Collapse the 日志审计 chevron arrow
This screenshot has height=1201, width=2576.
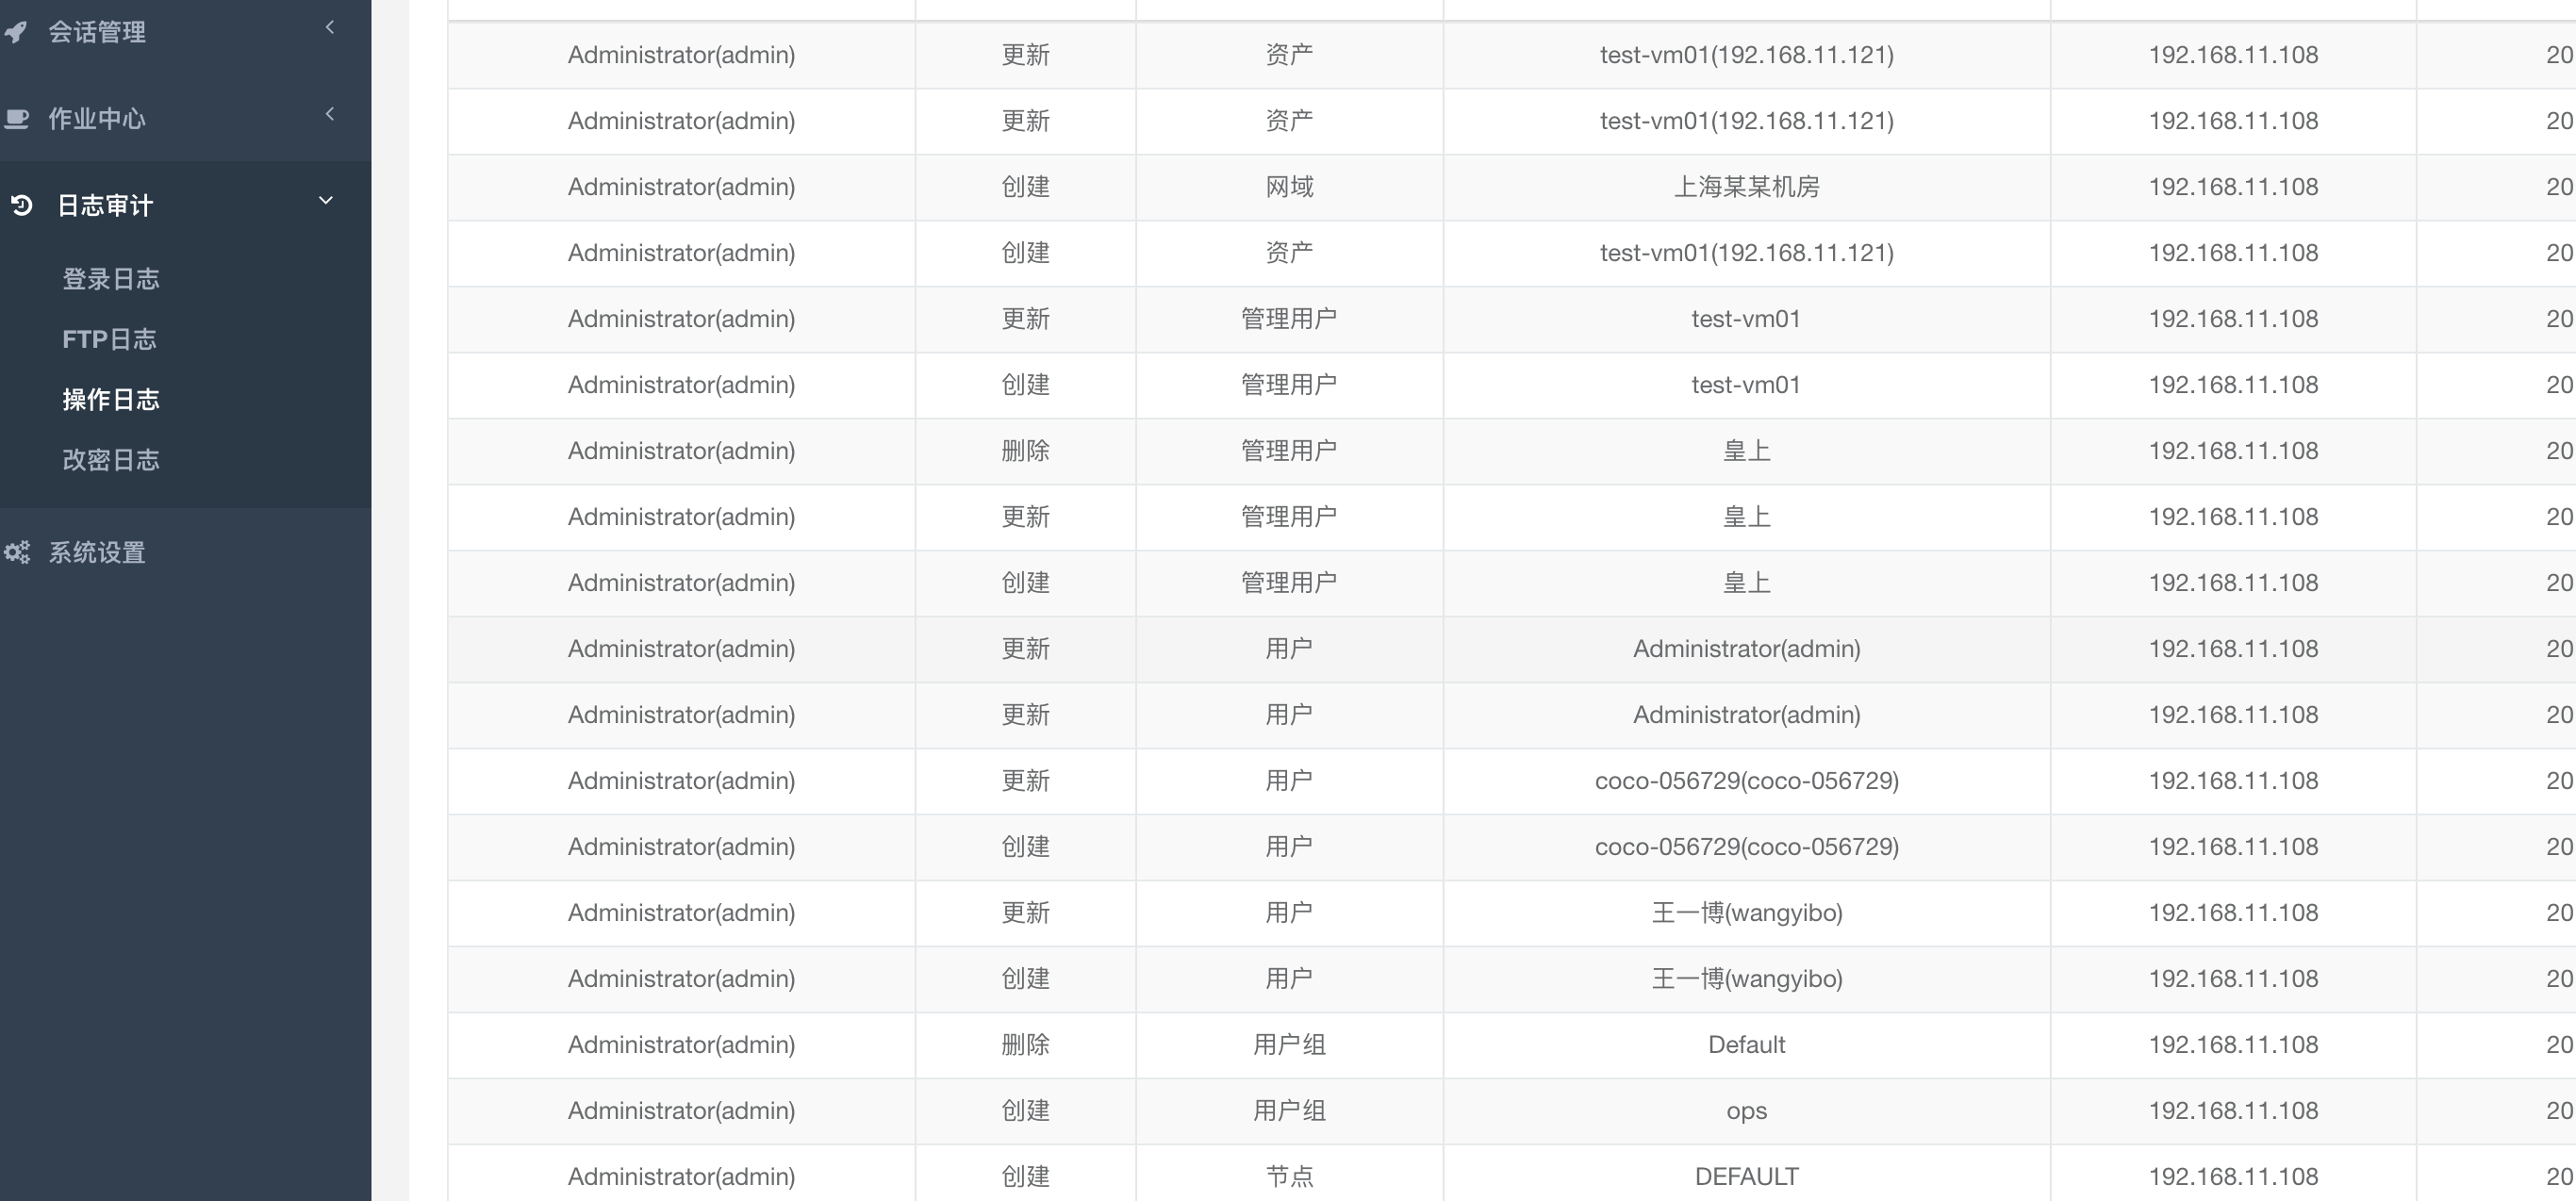326,201
